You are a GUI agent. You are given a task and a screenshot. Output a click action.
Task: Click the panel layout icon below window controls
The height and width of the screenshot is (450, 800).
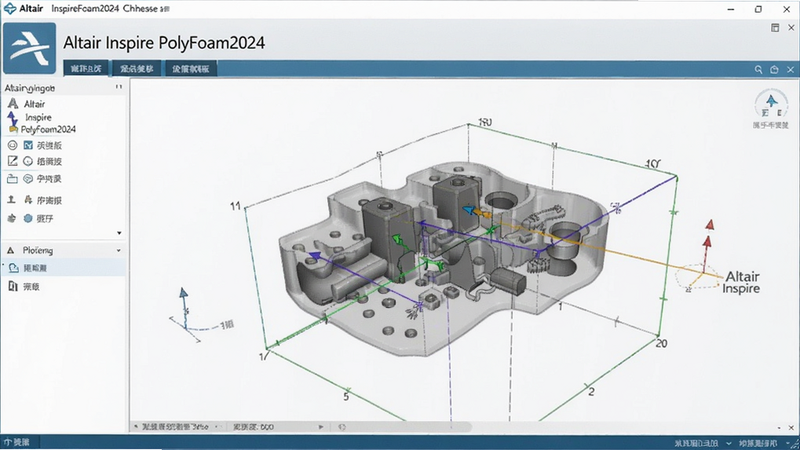pyautogui.click(x=775, y=28)
